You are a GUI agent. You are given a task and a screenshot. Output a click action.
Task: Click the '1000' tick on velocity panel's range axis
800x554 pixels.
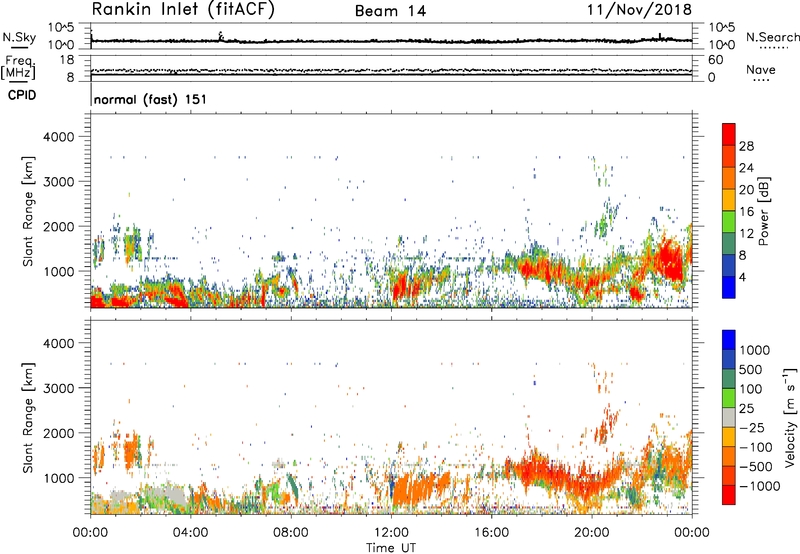[58, 478]
